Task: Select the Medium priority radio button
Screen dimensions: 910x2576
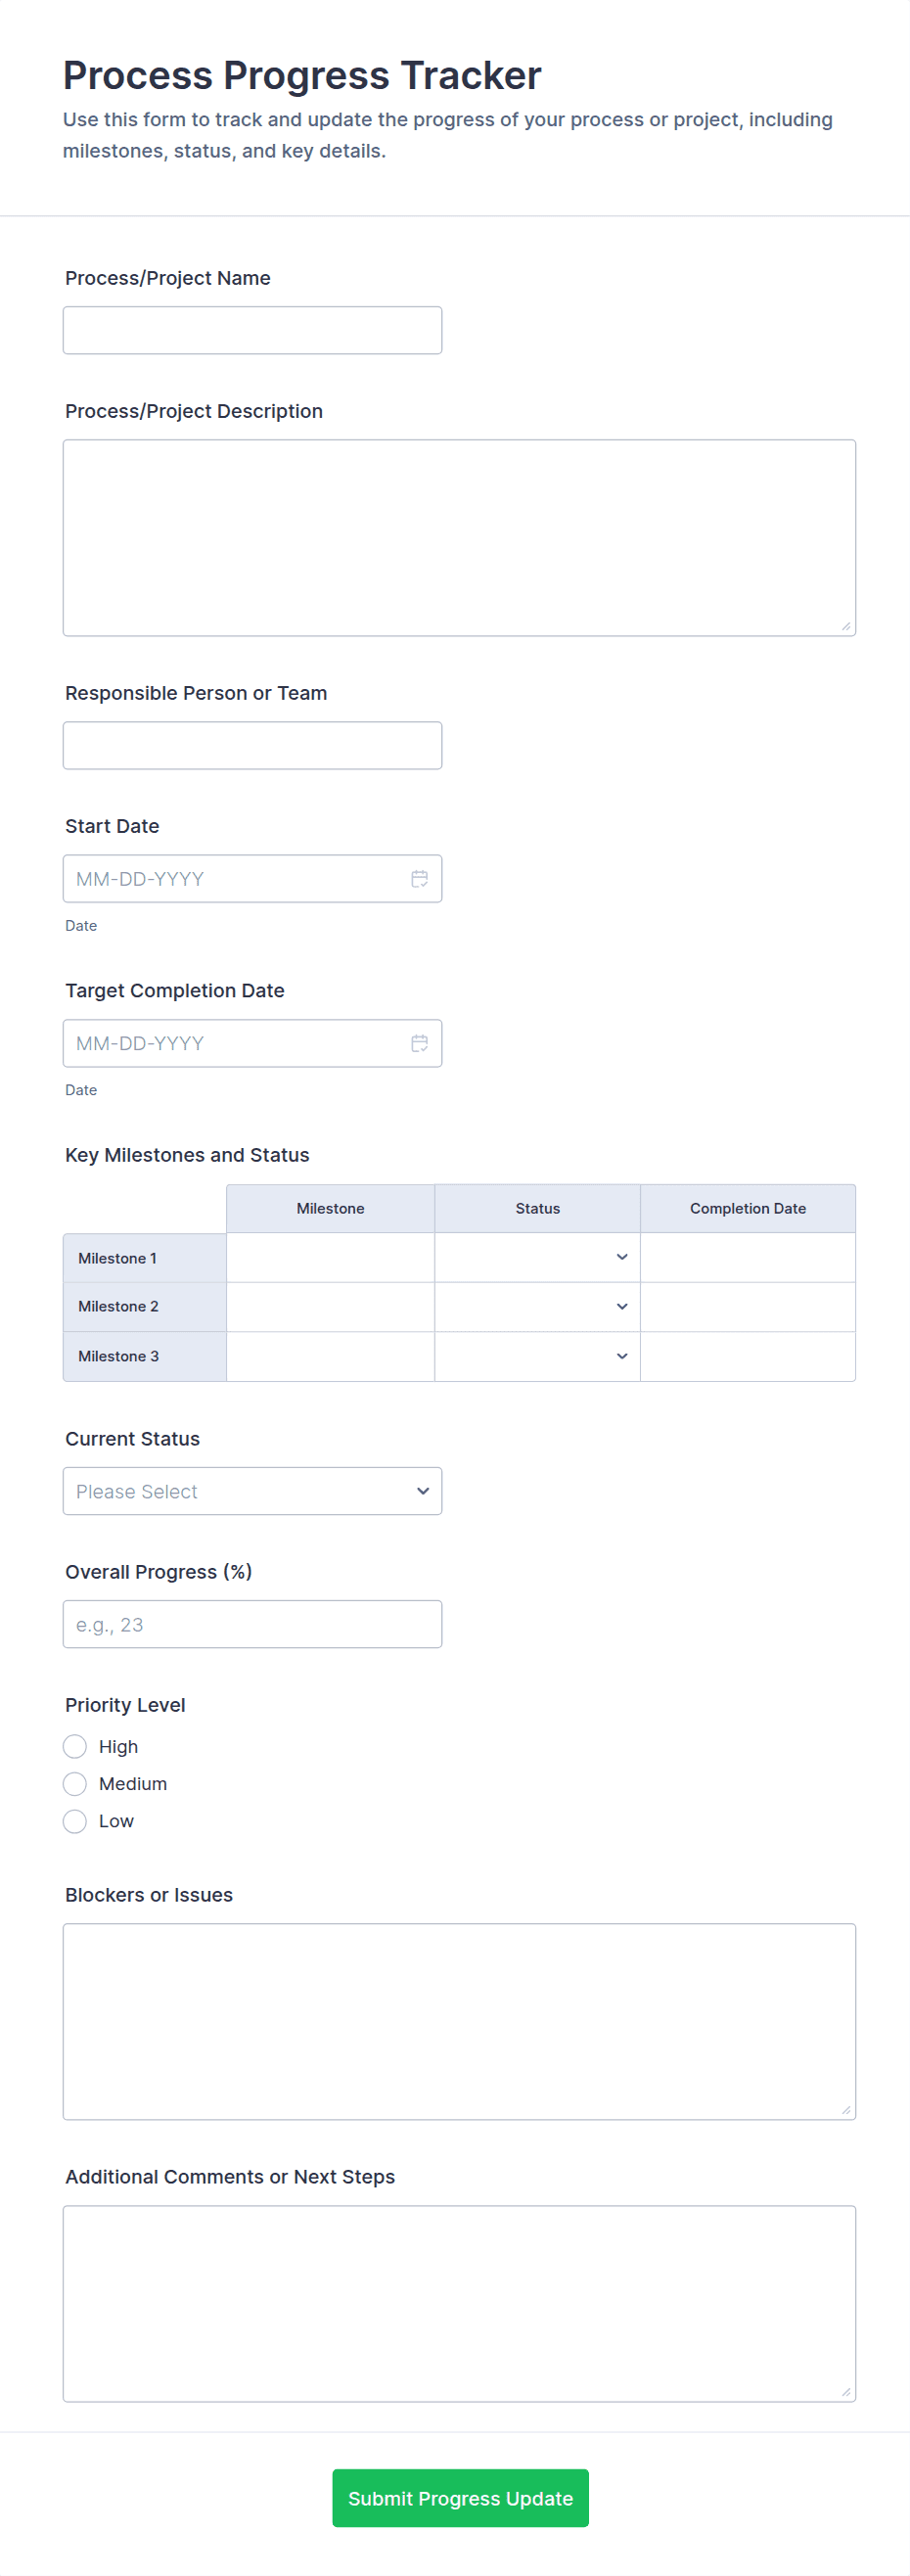Action: pos(75,1783)
